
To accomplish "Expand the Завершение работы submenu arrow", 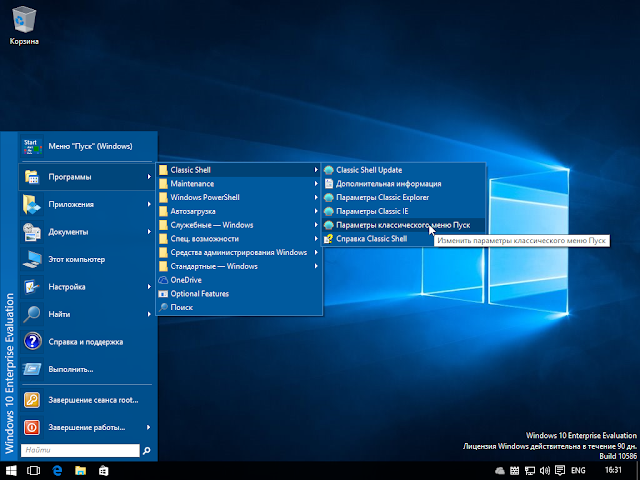I will 149,427.
